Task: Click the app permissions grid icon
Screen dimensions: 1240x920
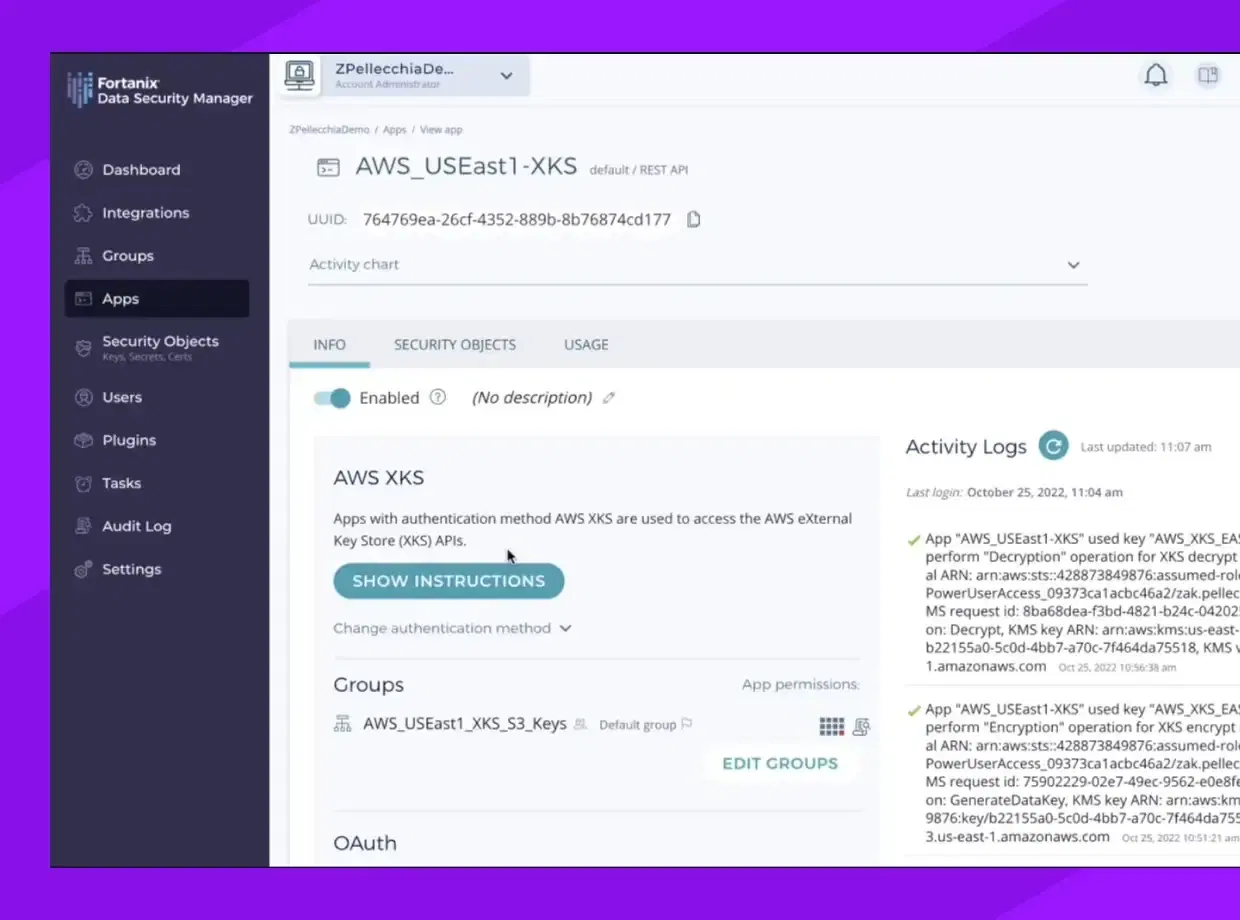Action: [x=832, y=727]
